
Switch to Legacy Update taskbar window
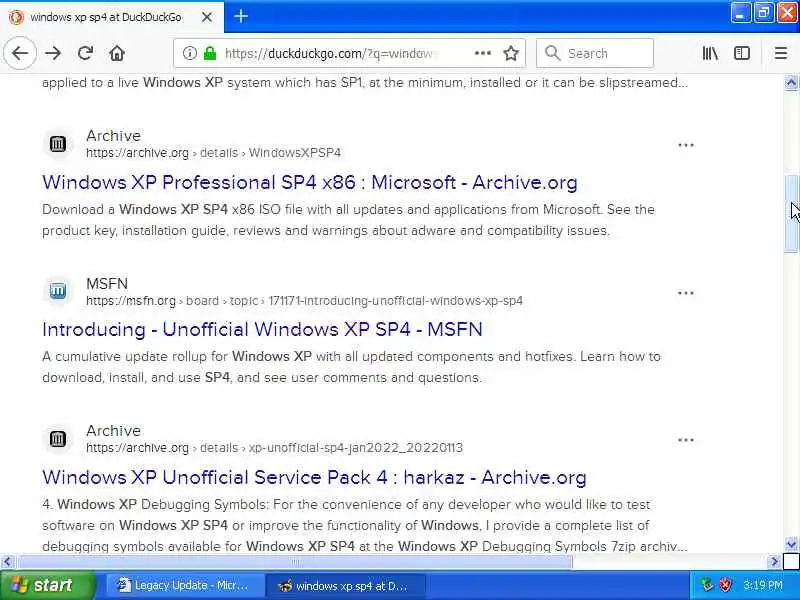click(x=184, y=585)
